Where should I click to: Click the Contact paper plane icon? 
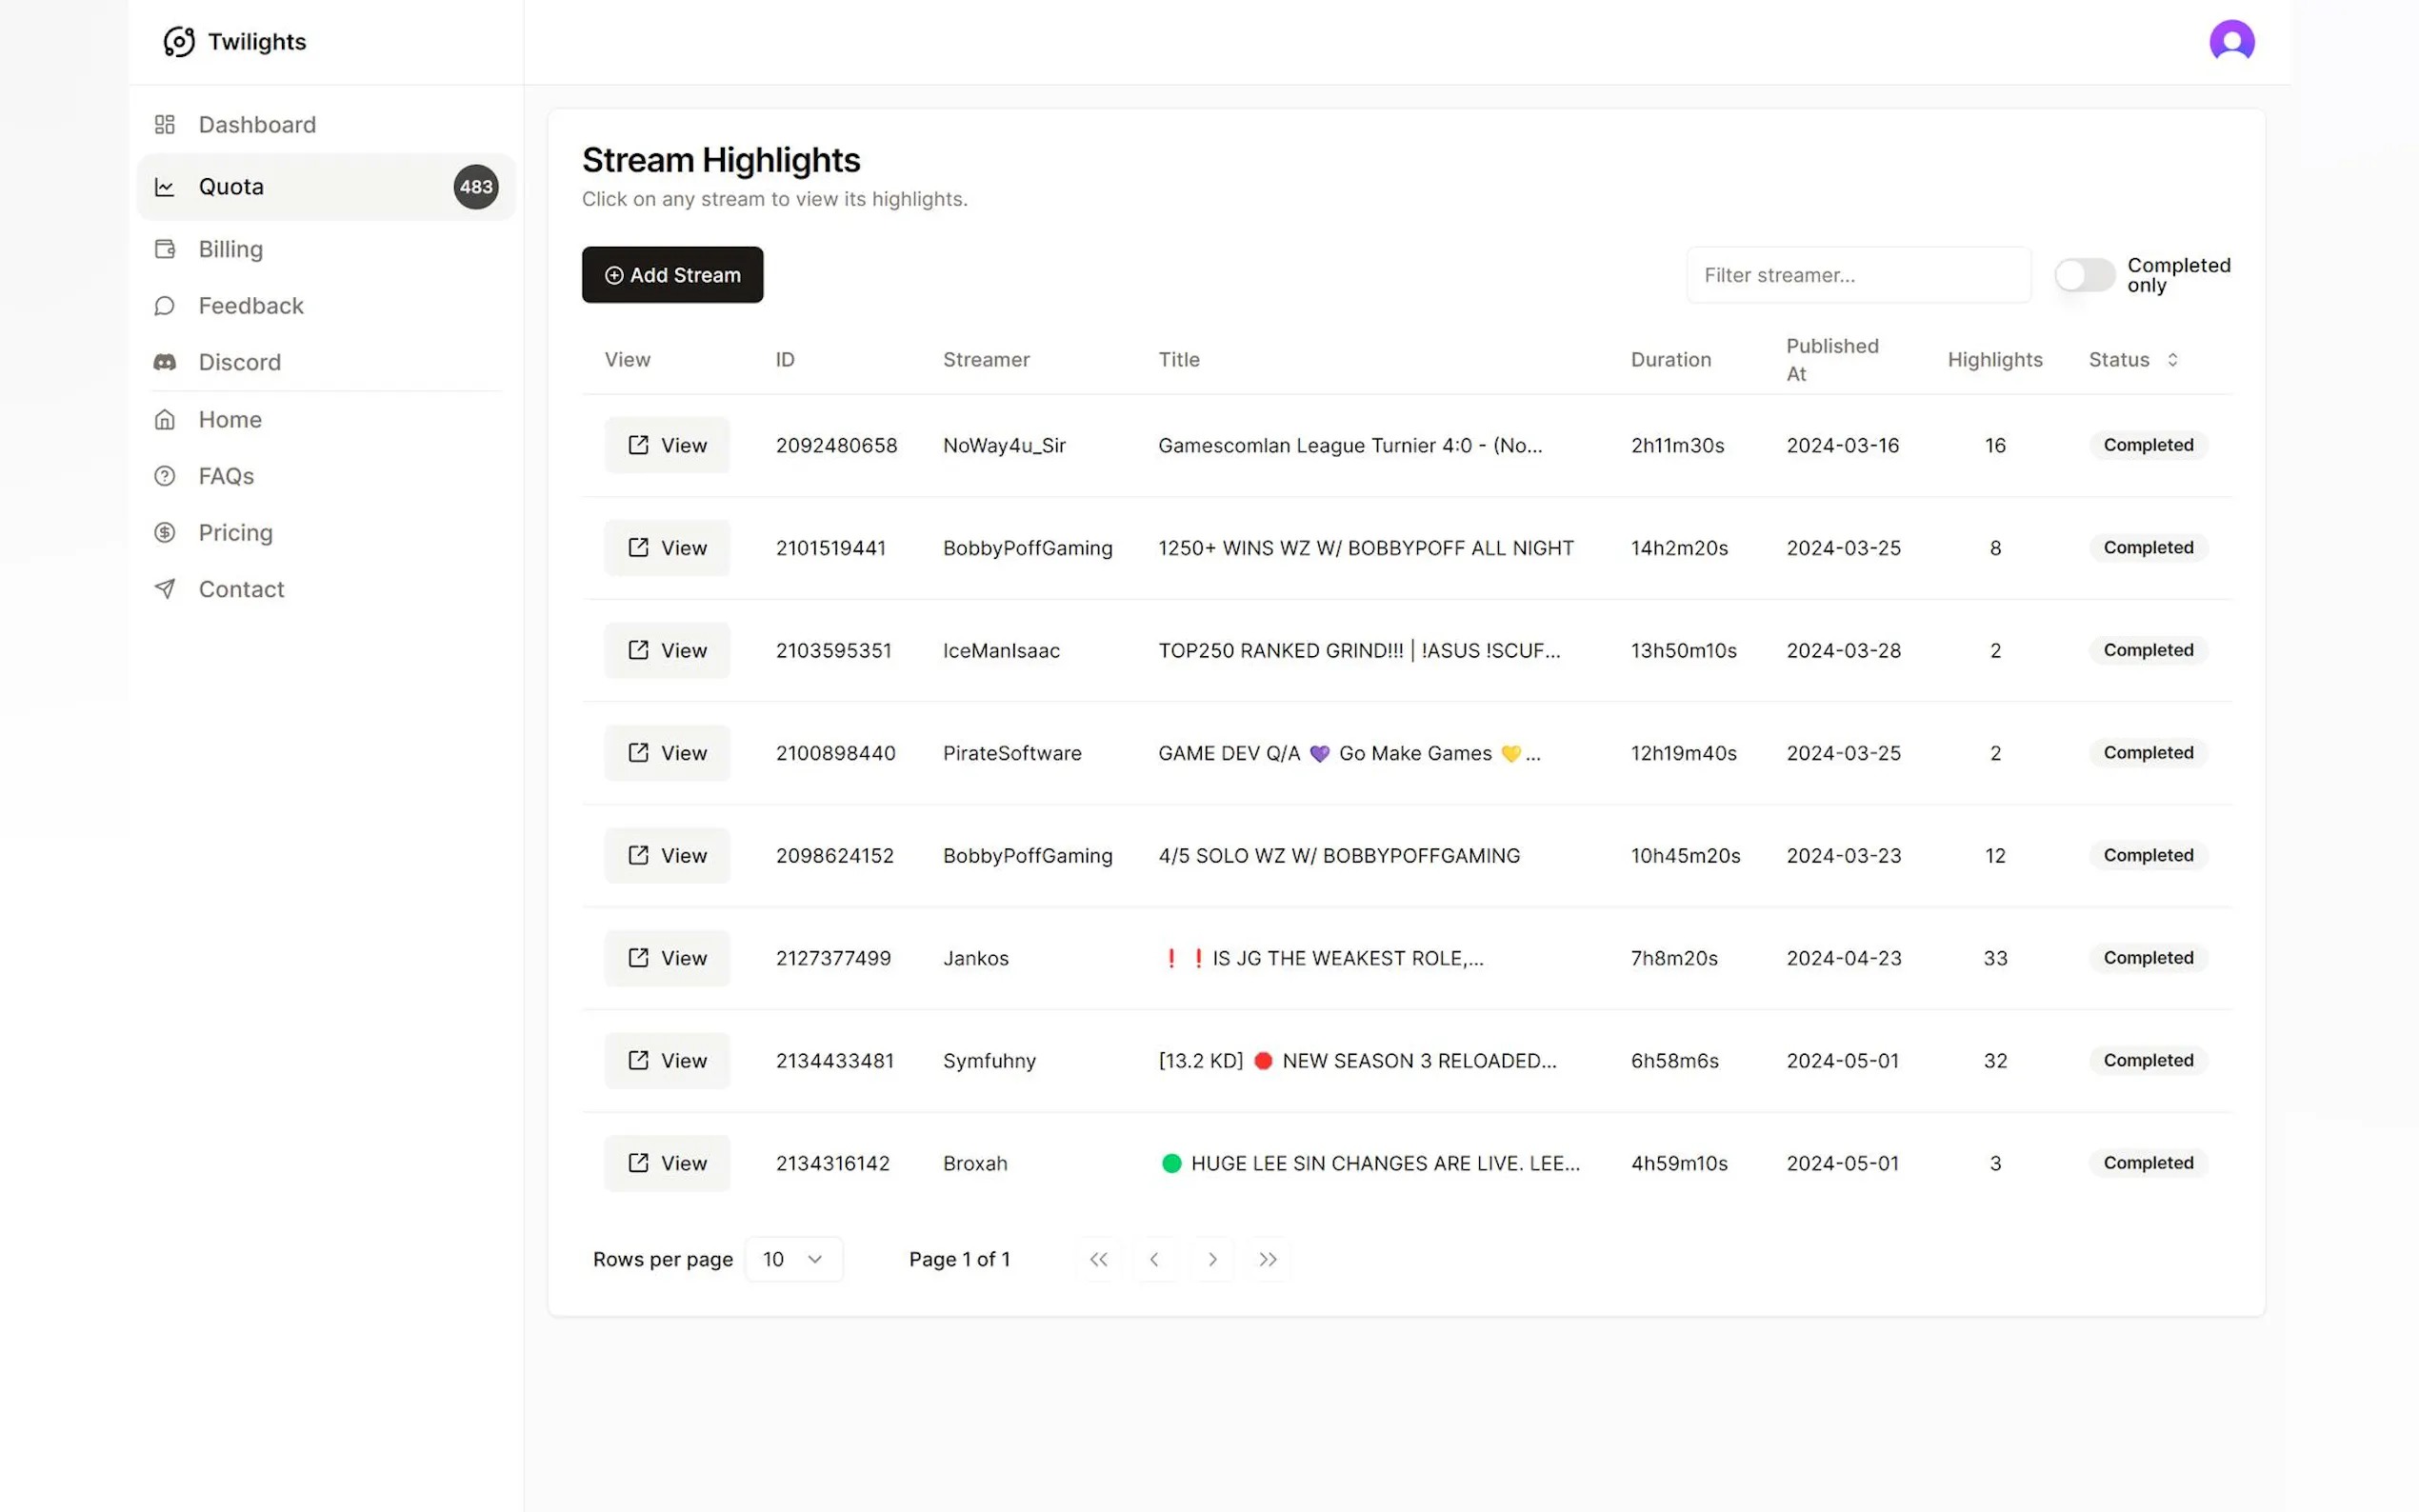point(165,589)
